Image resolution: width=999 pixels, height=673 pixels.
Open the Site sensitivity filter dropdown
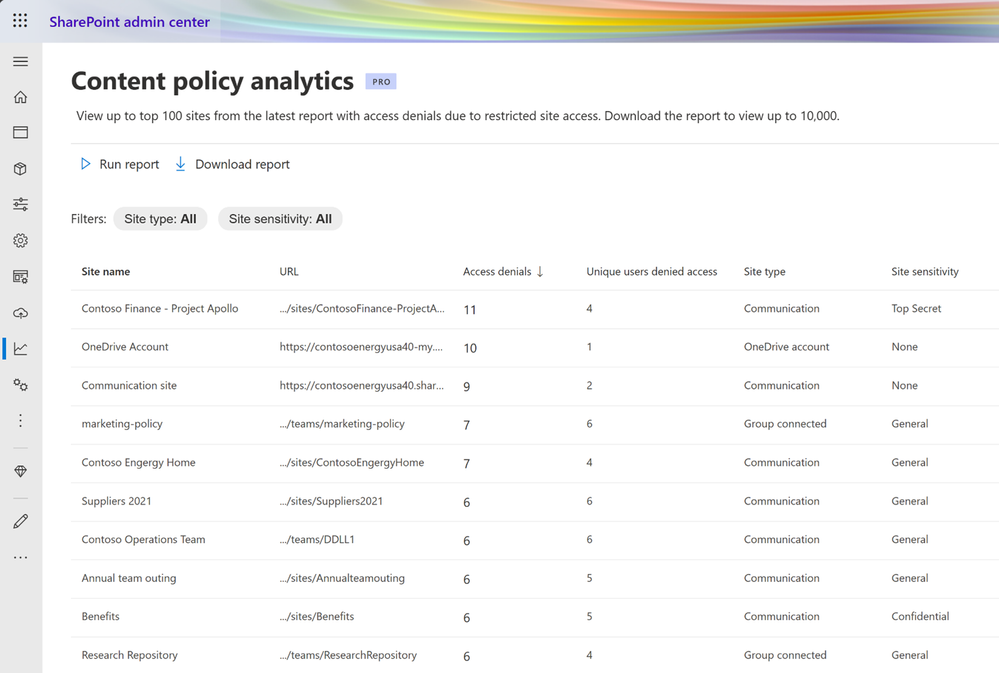coord(280,219)
